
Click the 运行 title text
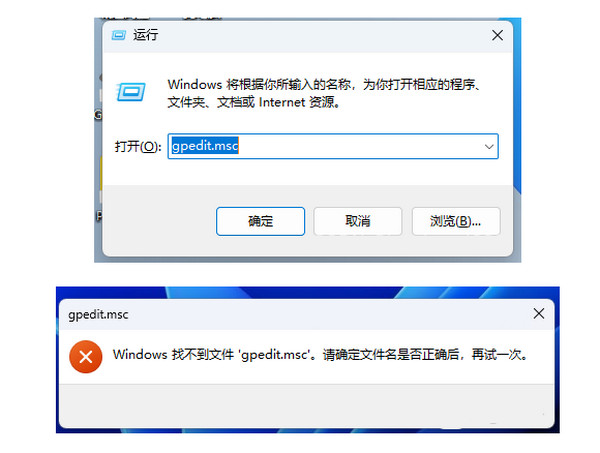(x=145, y=35)
